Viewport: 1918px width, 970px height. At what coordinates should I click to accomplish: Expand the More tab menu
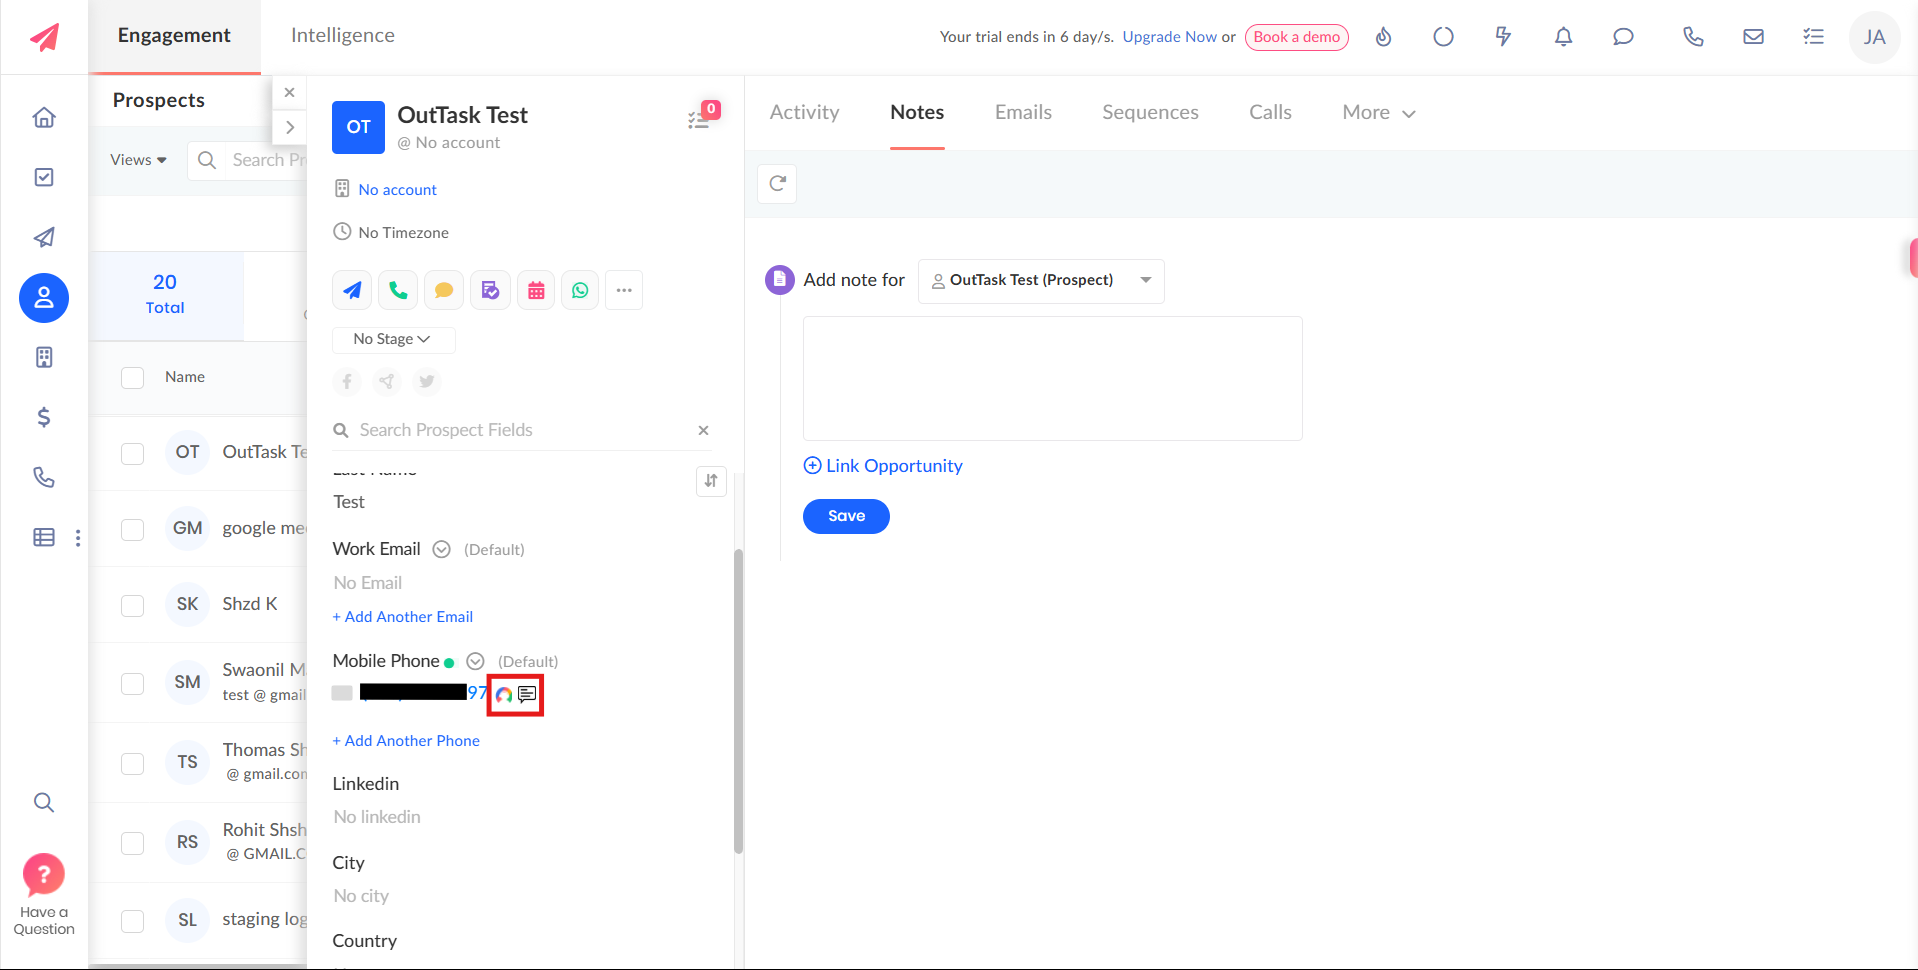pyautogui.click(x=1378, y=113)
